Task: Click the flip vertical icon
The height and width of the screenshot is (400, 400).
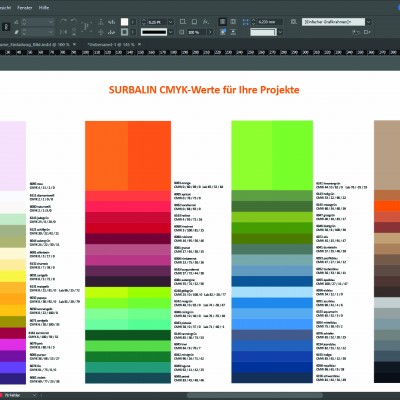Action: coord(74,32)
